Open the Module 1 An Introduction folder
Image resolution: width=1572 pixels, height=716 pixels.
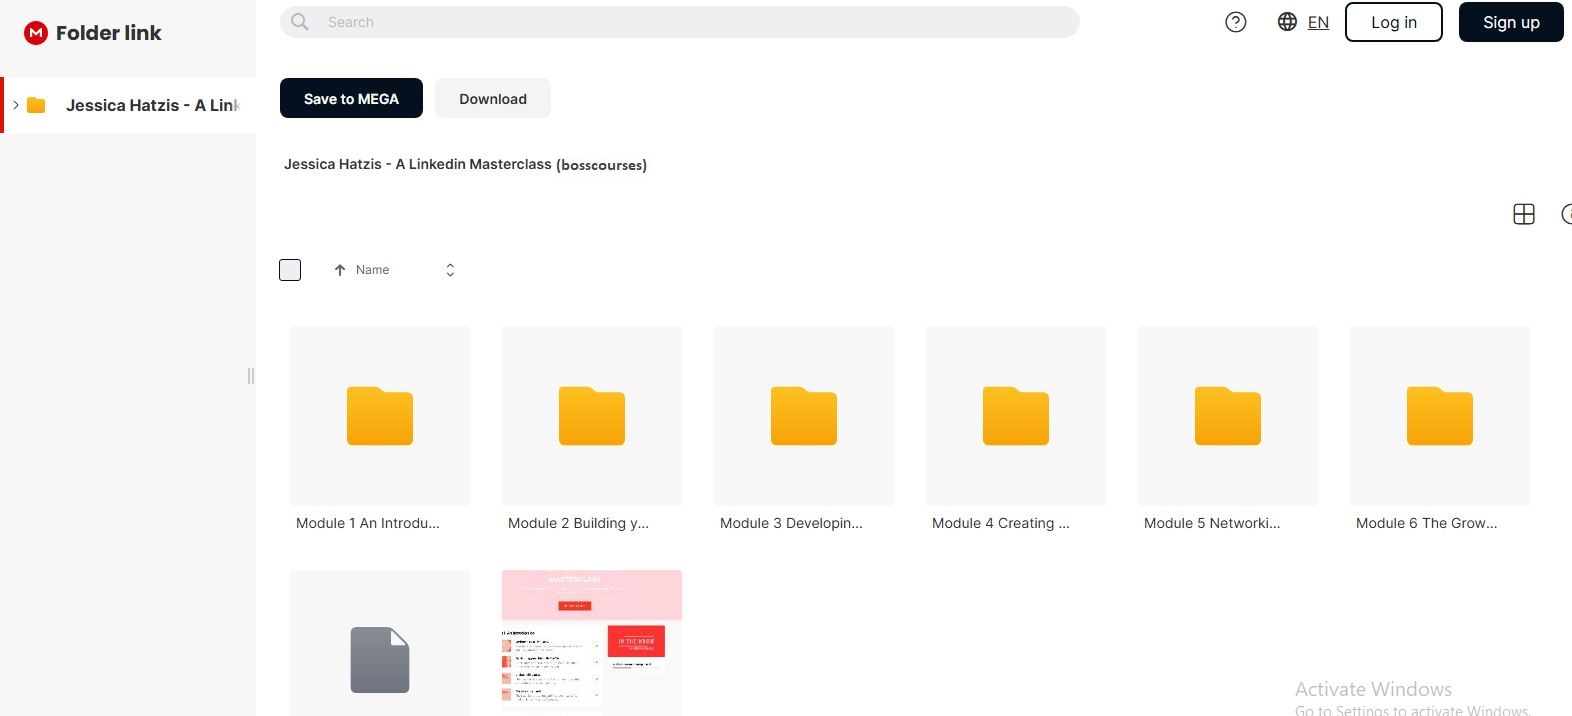click(x=380, y=416)
